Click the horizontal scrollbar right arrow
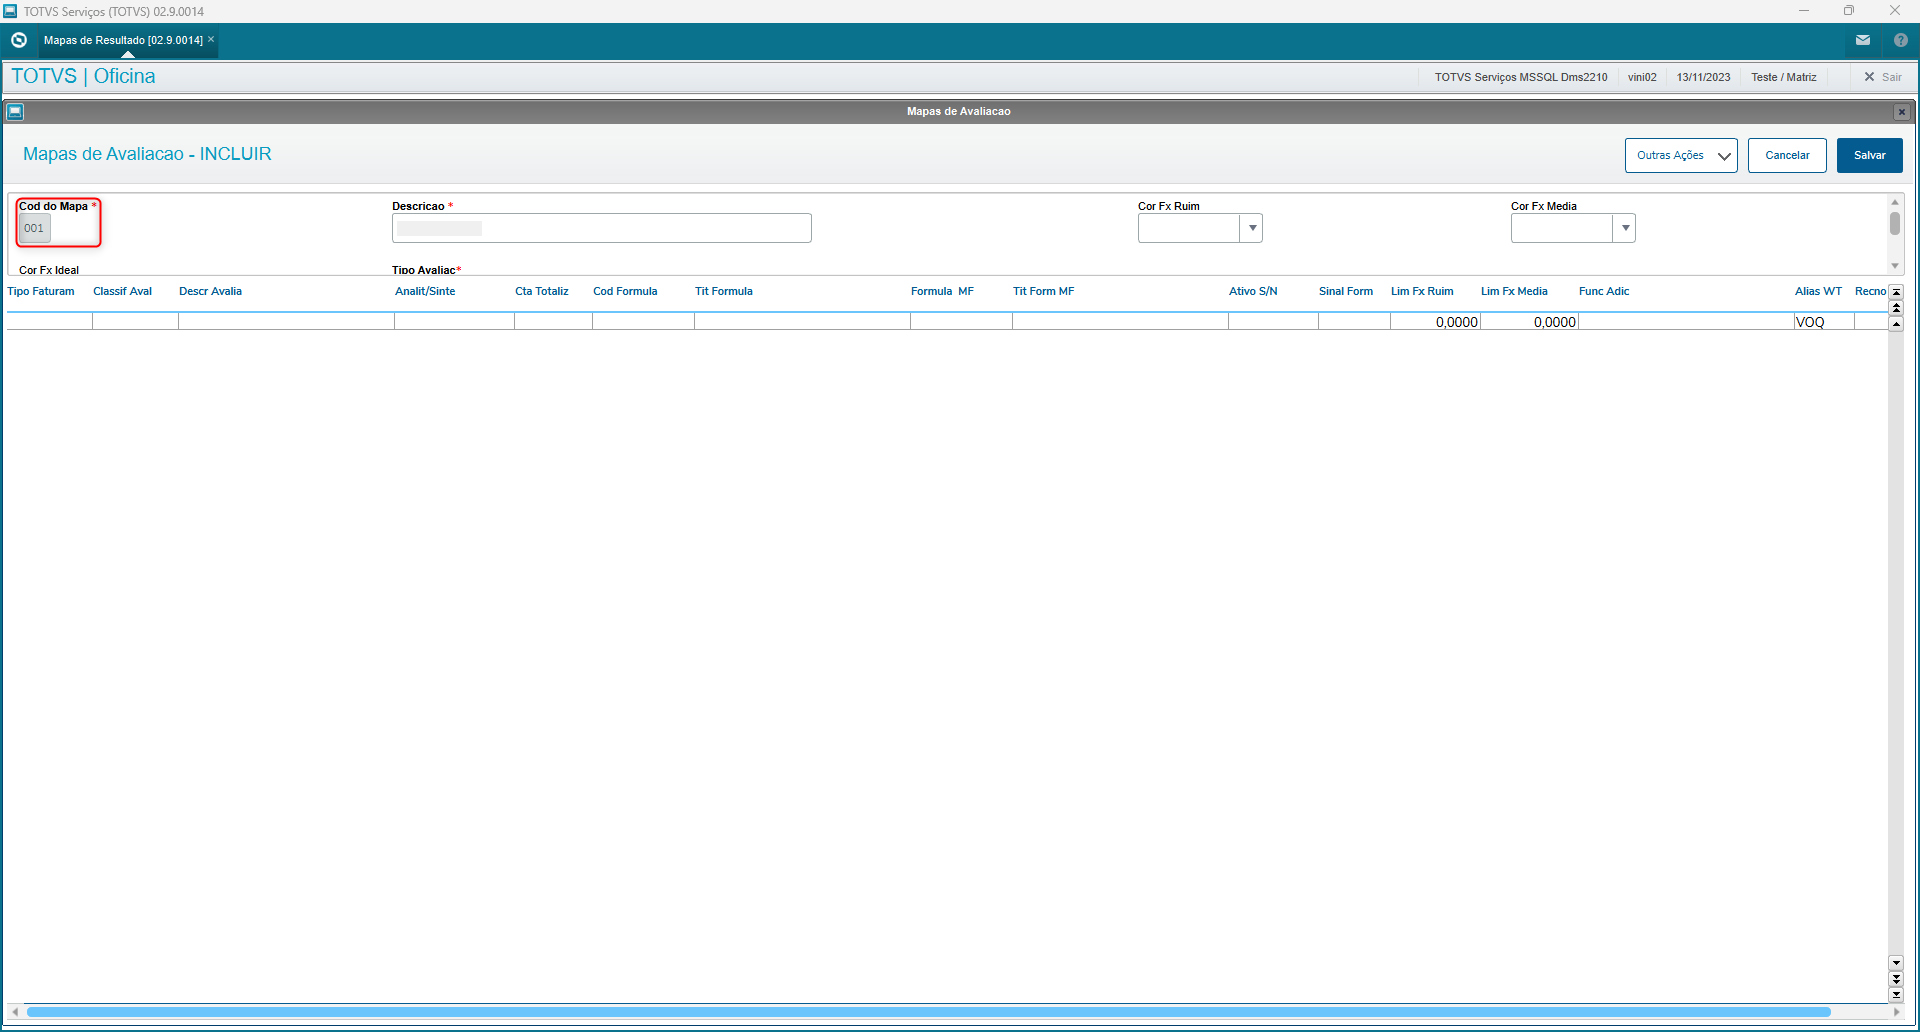The height and width of the screenshot is (1032, 1920). point(1897,1012)
